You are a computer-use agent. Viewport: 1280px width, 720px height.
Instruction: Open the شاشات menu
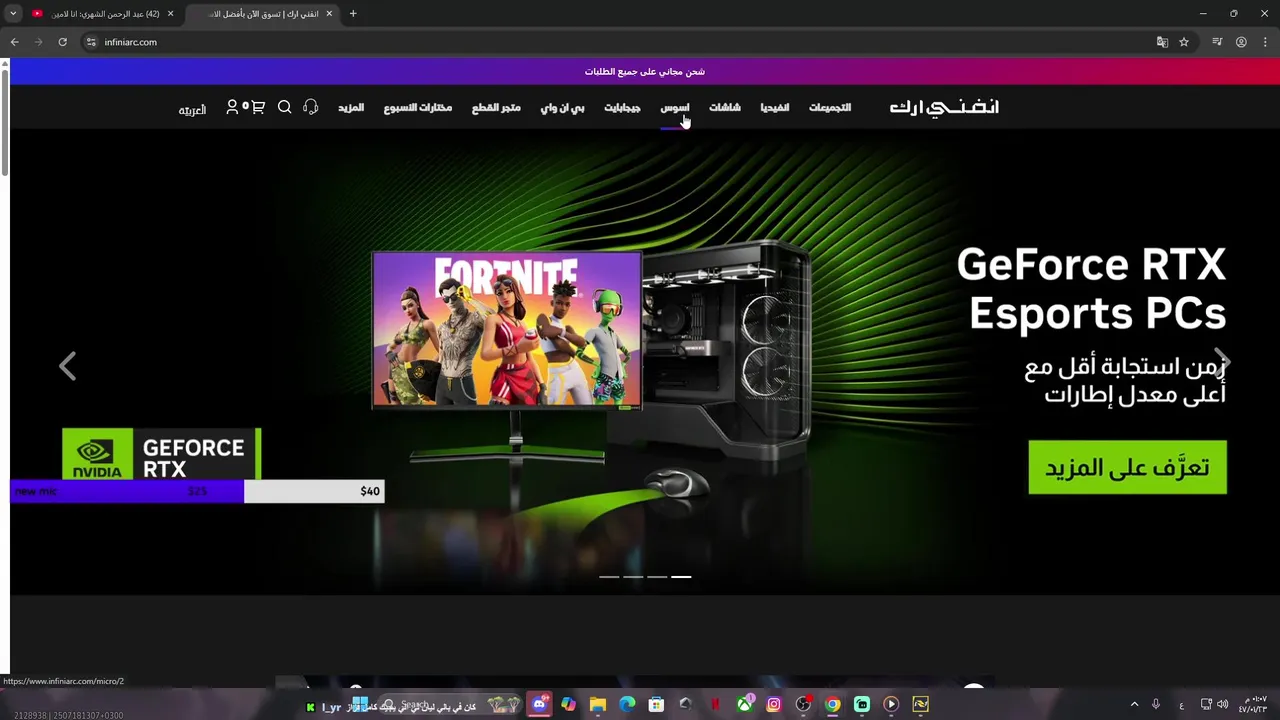pos(725,107)
